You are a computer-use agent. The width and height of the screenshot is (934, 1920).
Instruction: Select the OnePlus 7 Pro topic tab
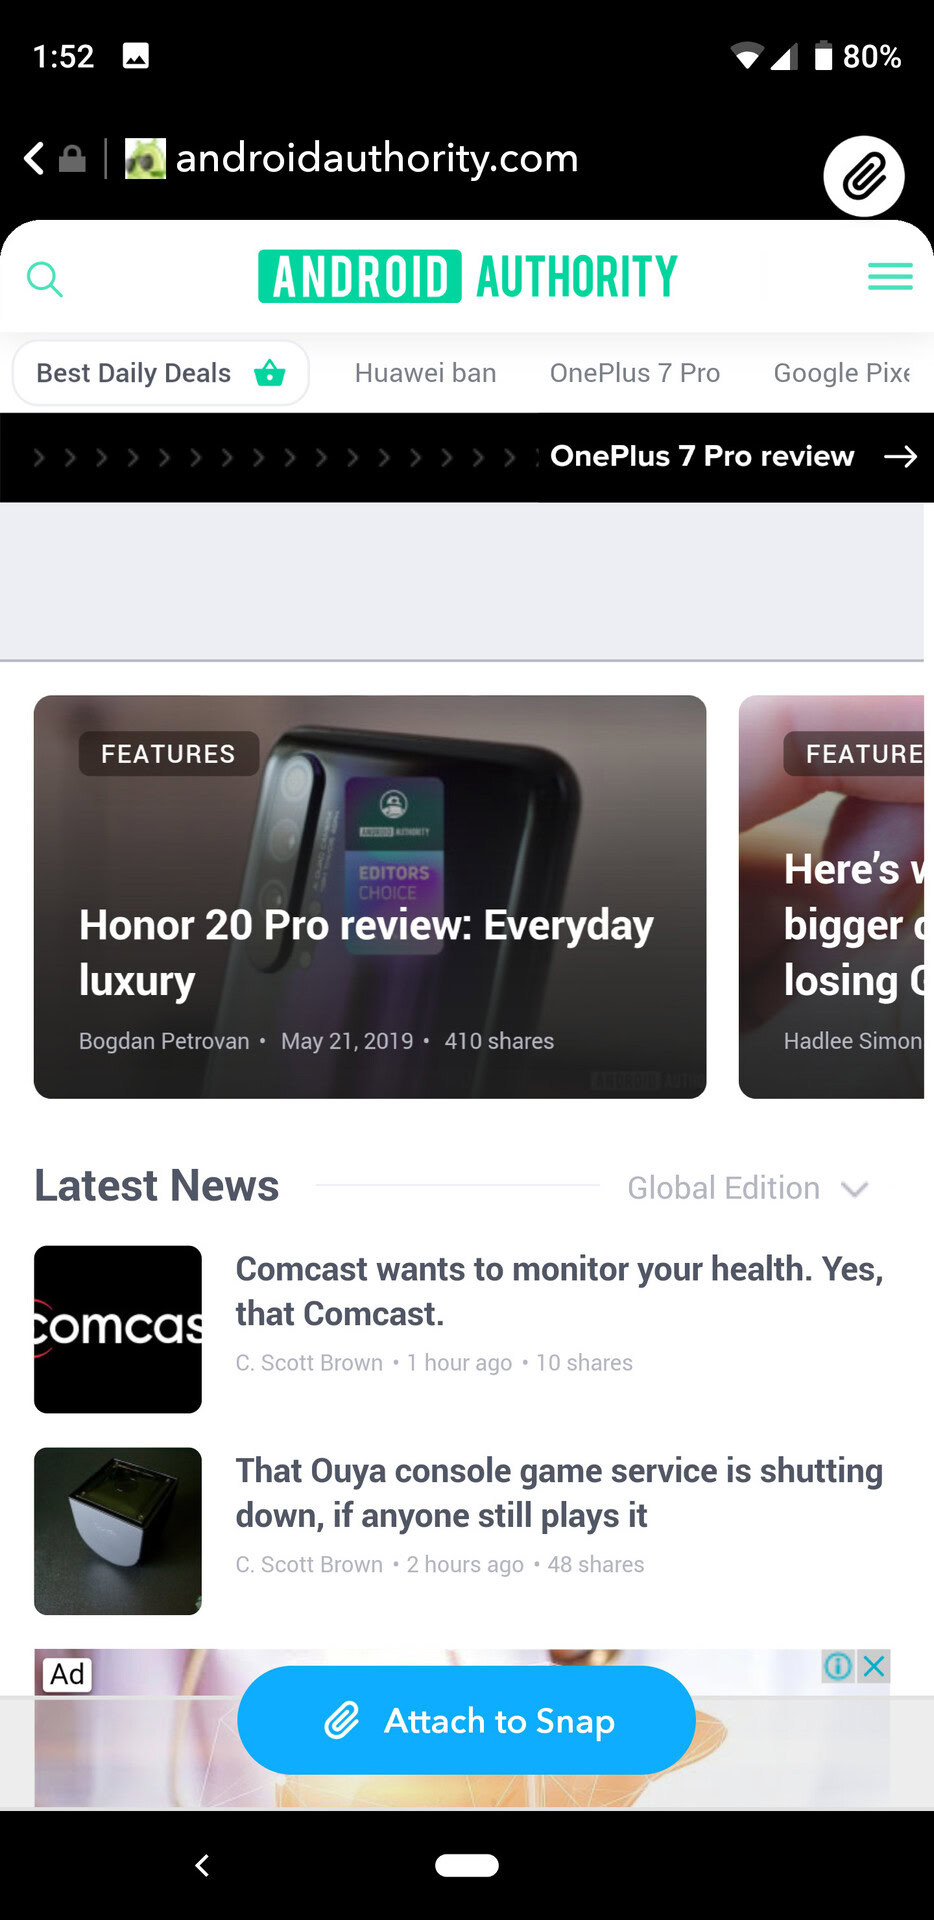[x=635, y=373]
